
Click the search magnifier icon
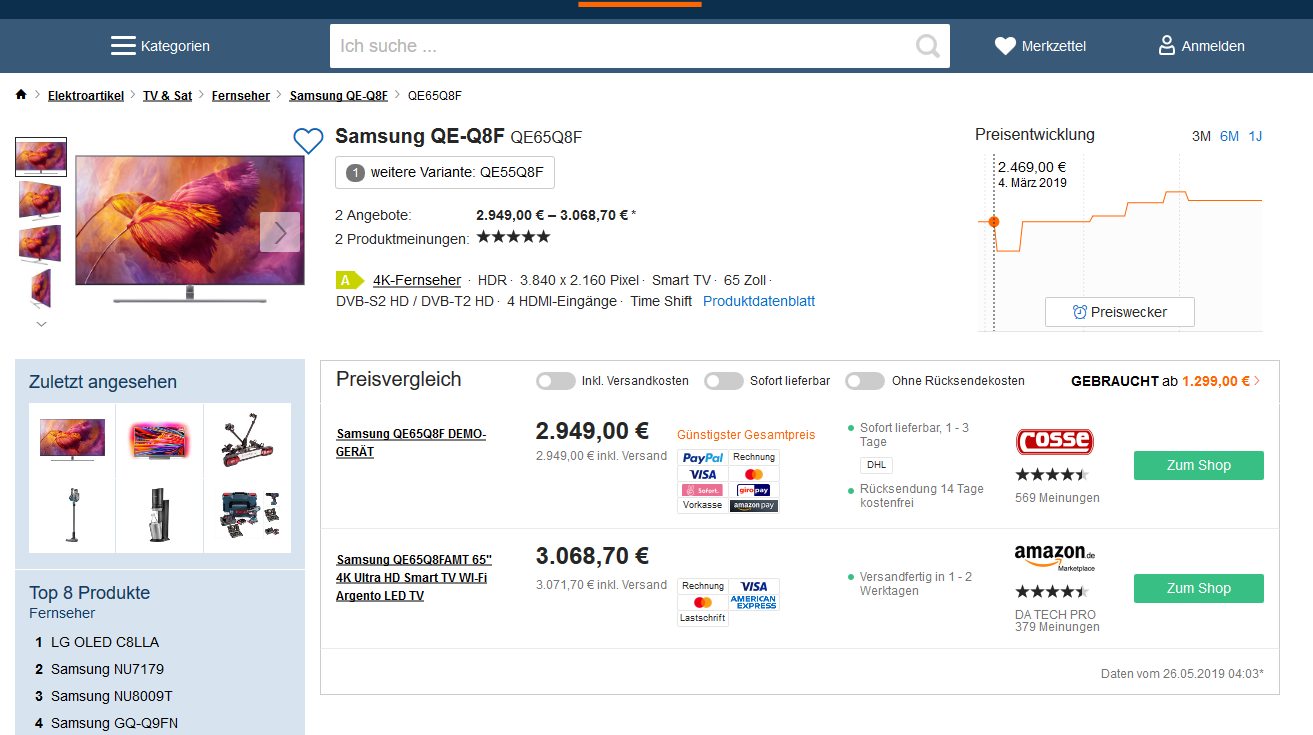(x=927, y=46)
